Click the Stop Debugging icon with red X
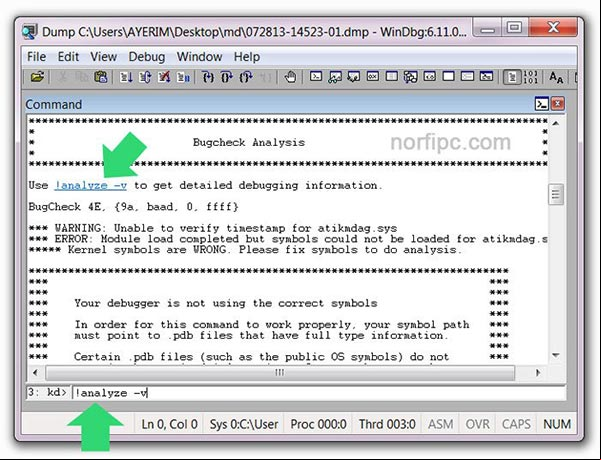 pyautogui.click(x=164, y=77)
